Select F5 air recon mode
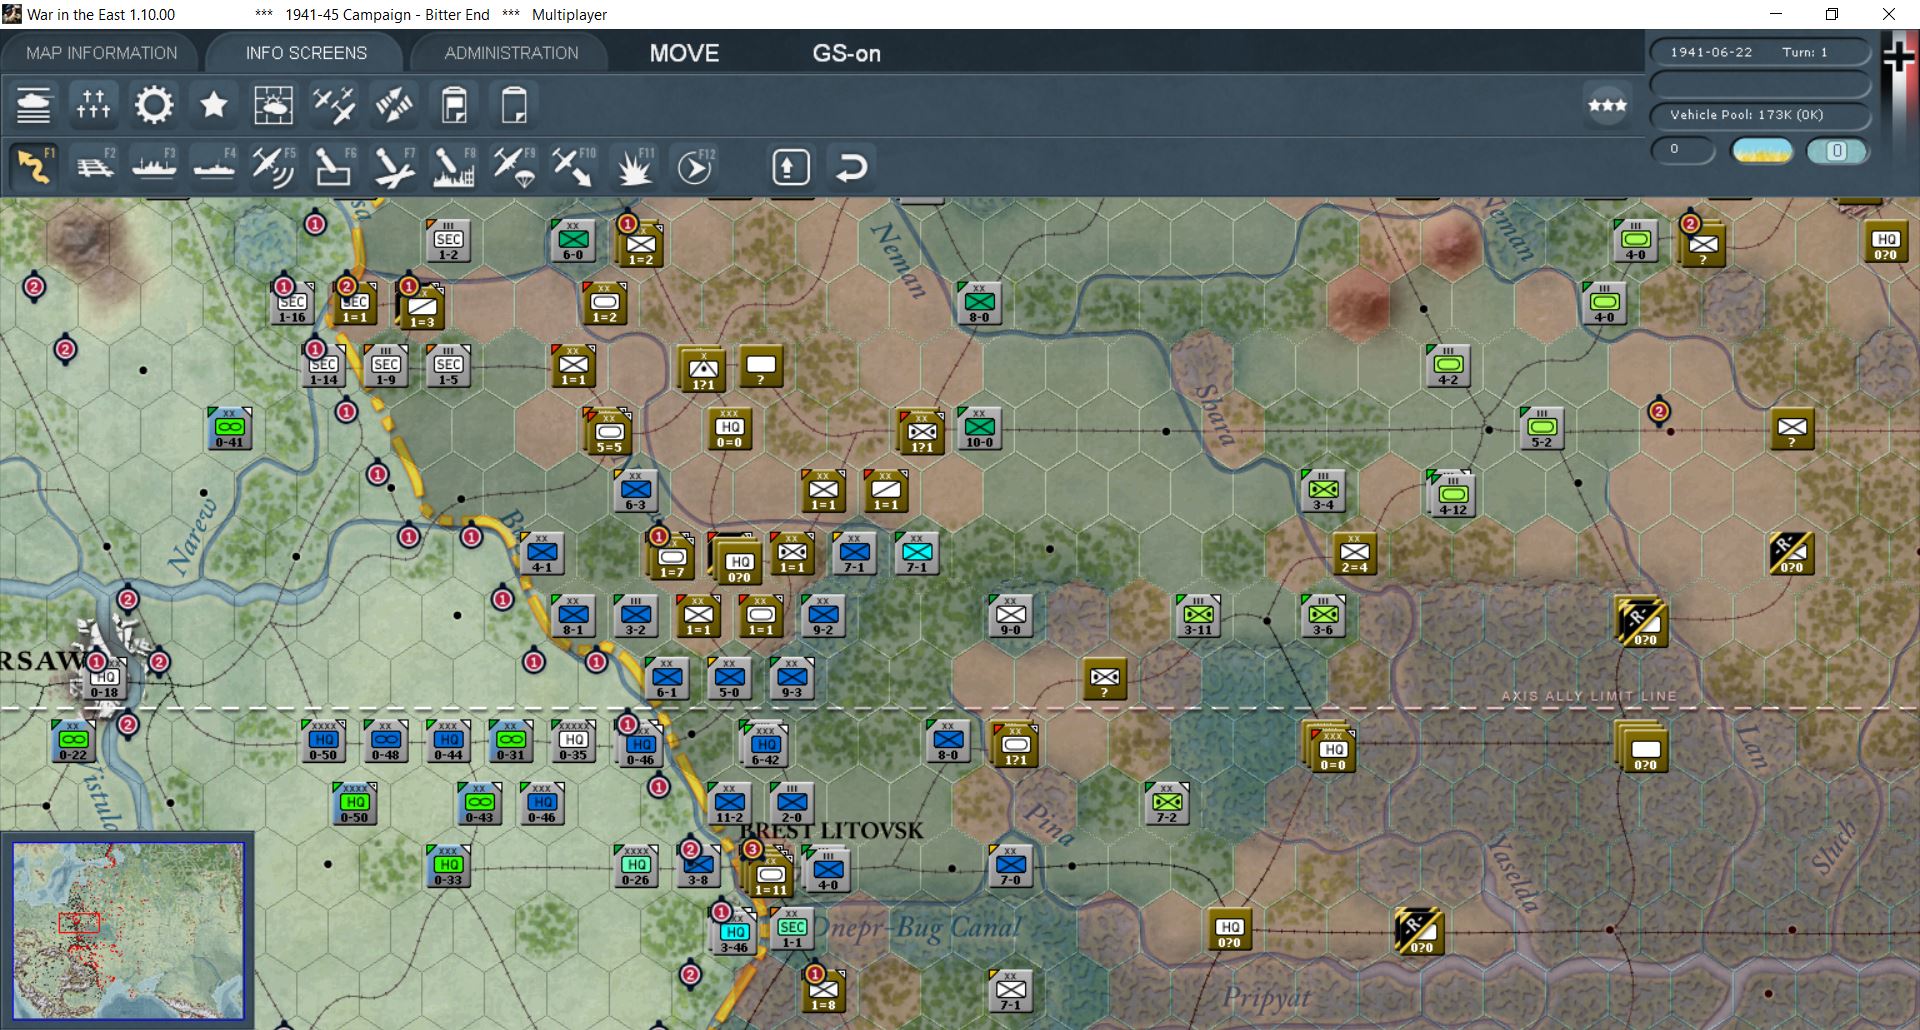1920x1030 pixels. tap(274, 167)
